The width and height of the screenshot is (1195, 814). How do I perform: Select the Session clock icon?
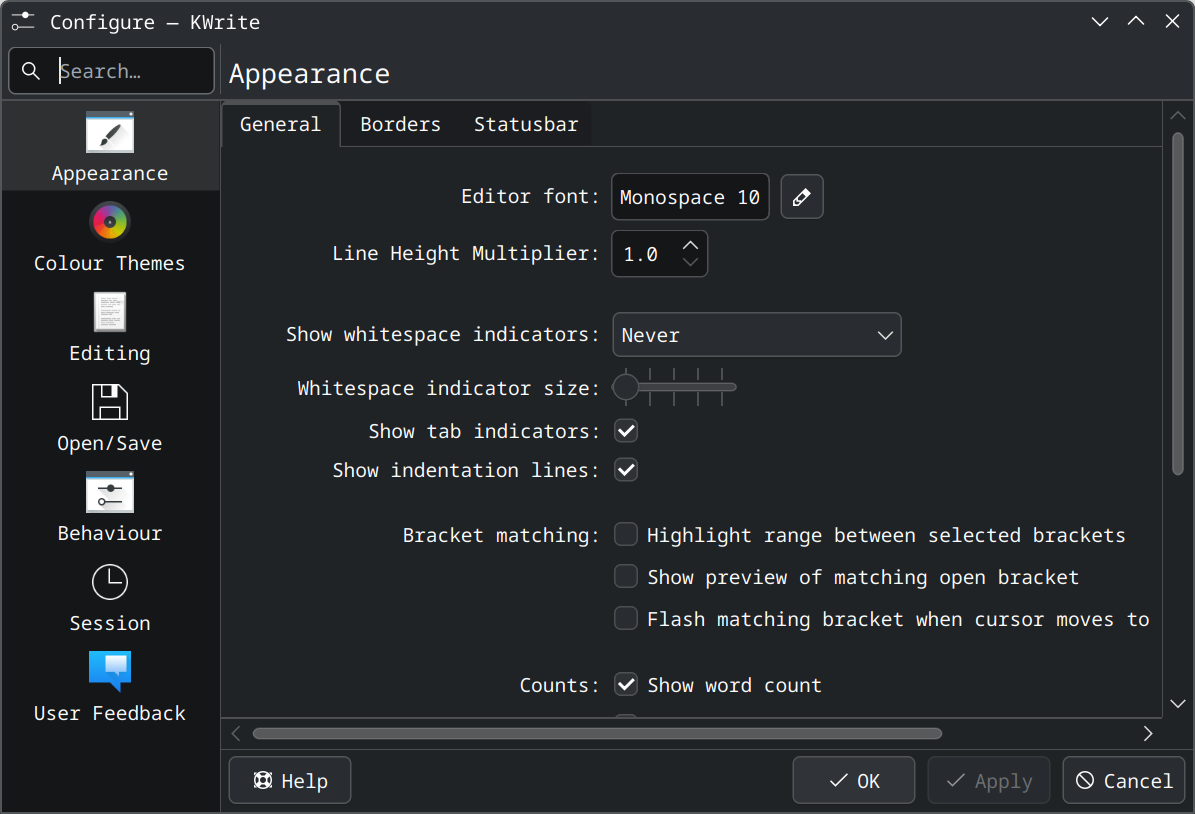110,583
